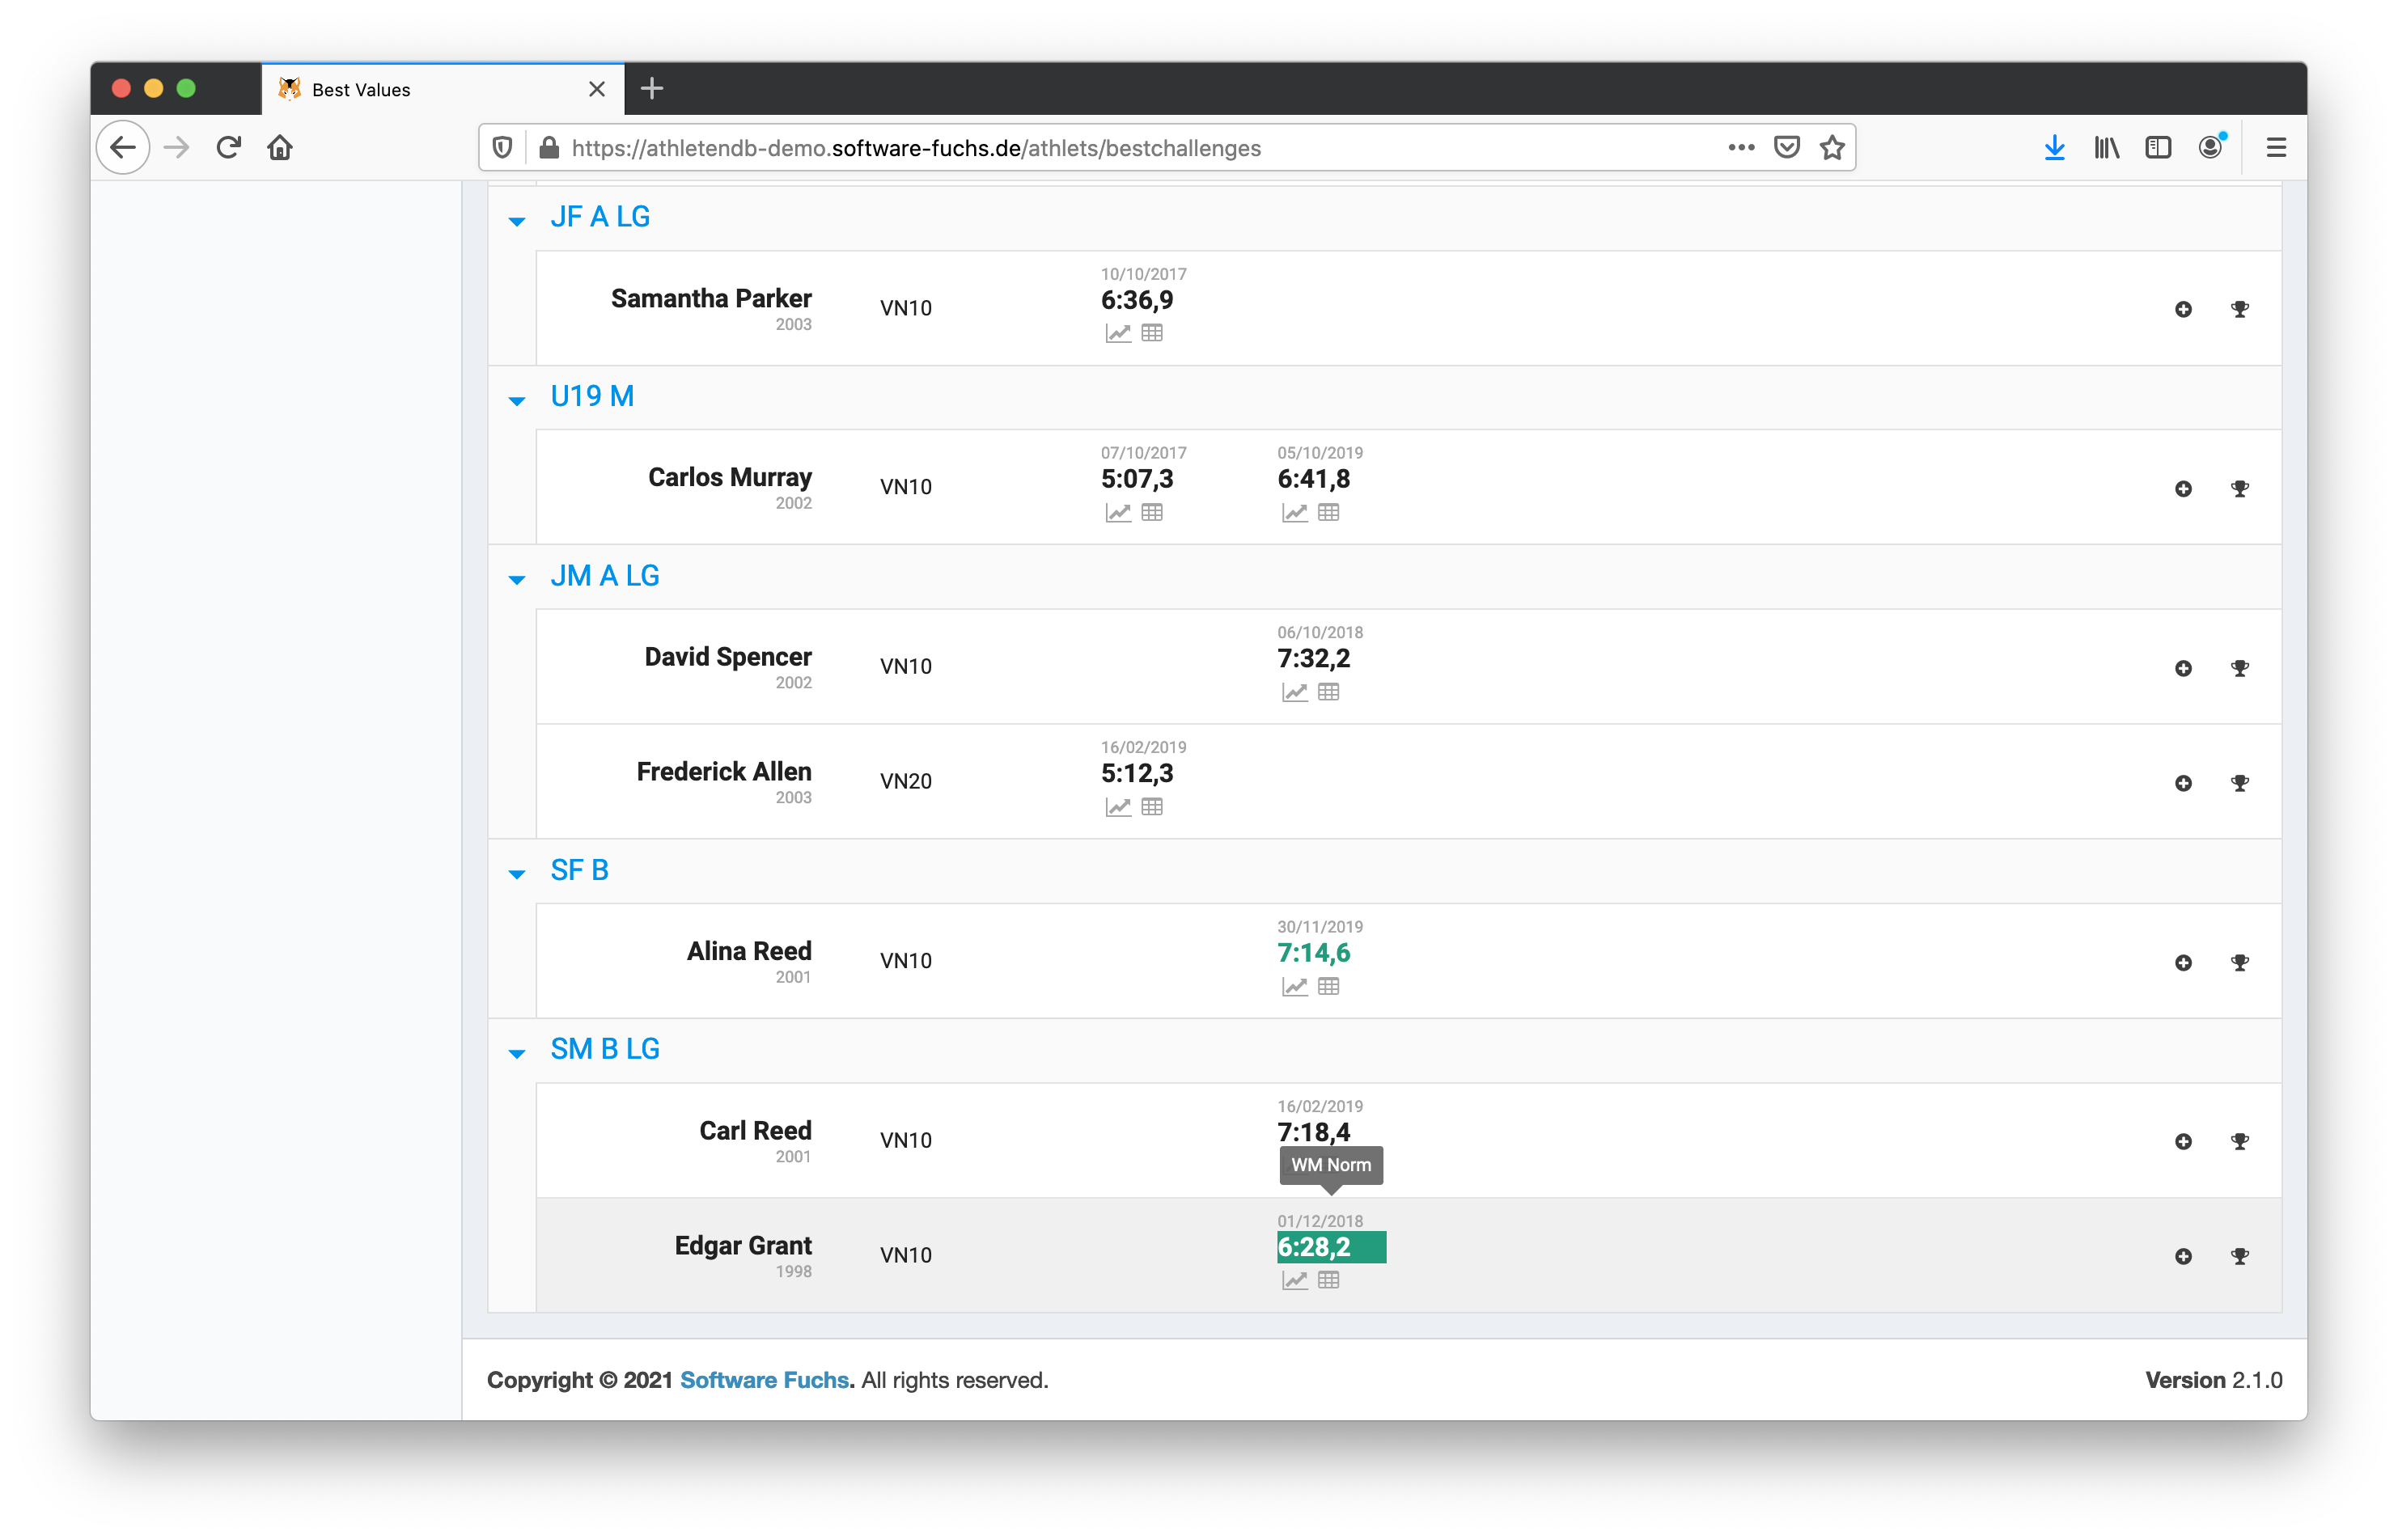Click the SF B group heading

(579, 870)
